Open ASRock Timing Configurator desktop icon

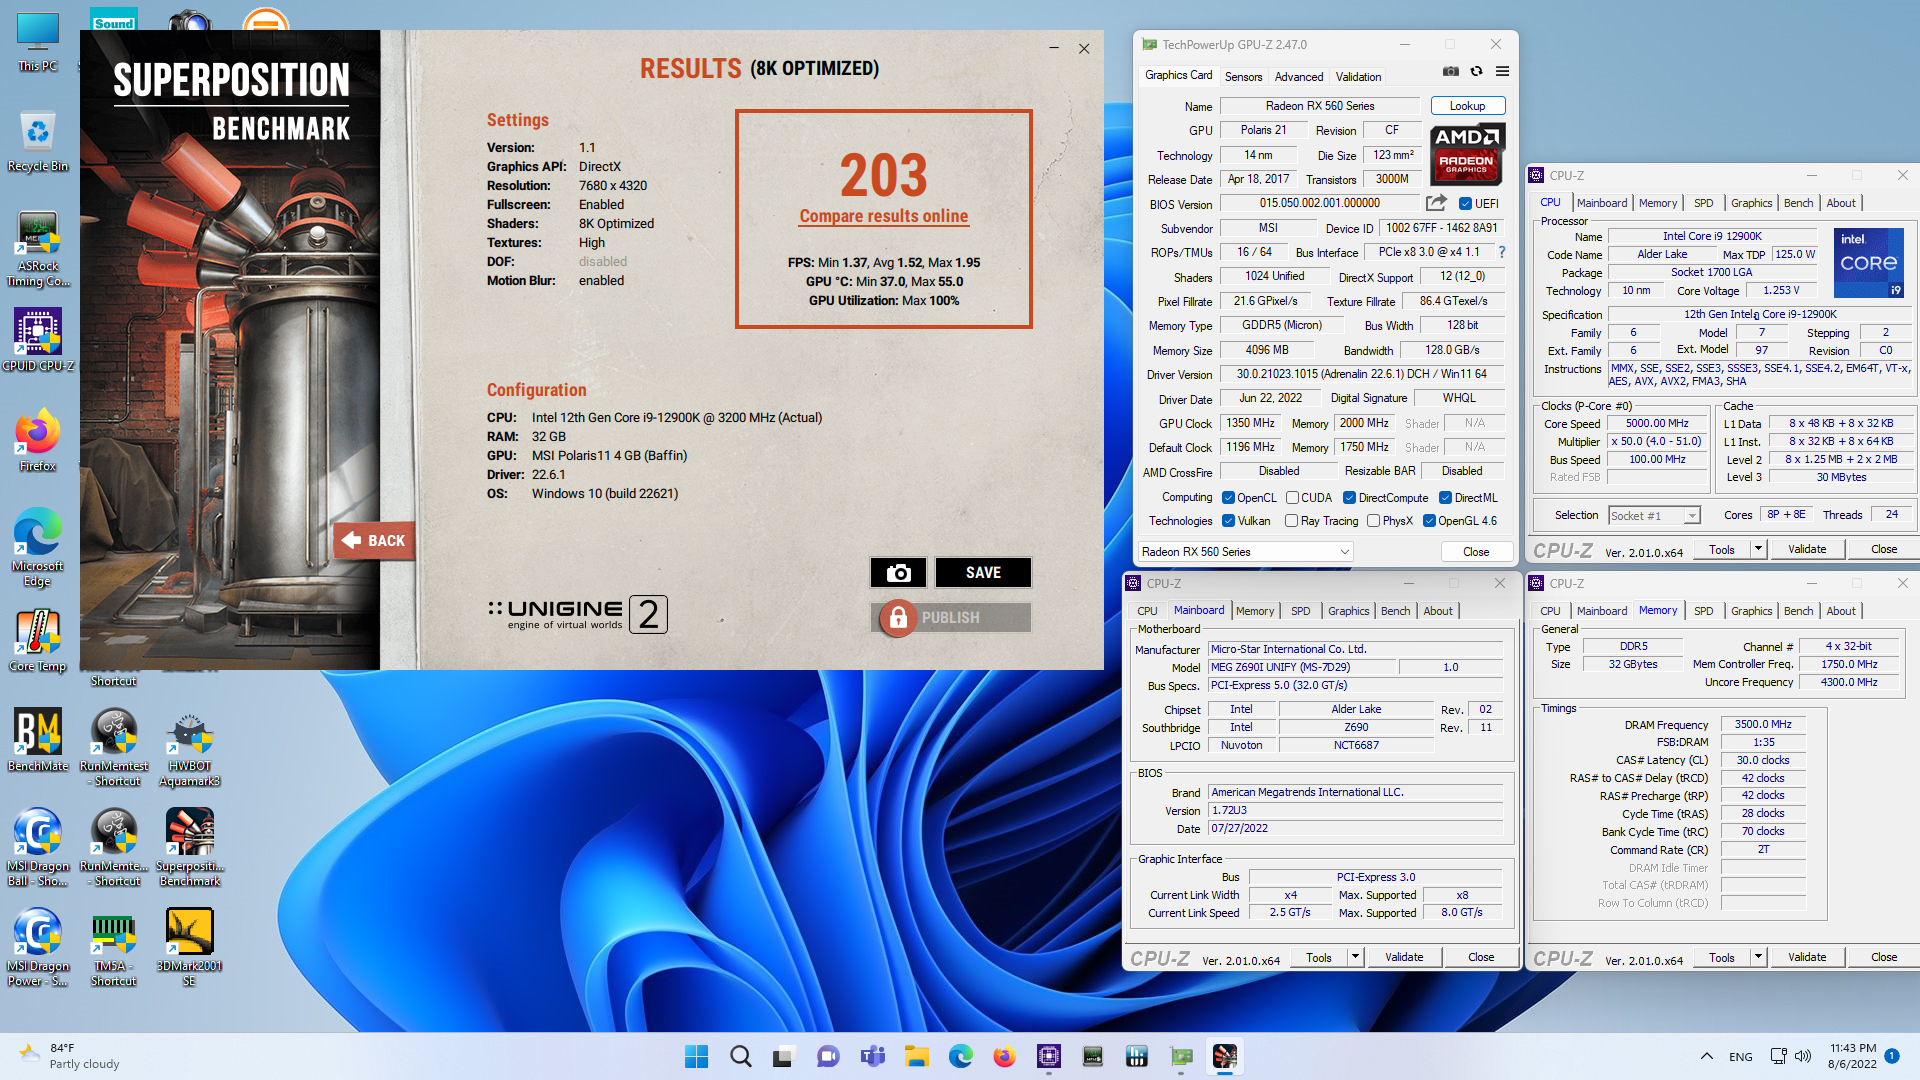(38, 250)
